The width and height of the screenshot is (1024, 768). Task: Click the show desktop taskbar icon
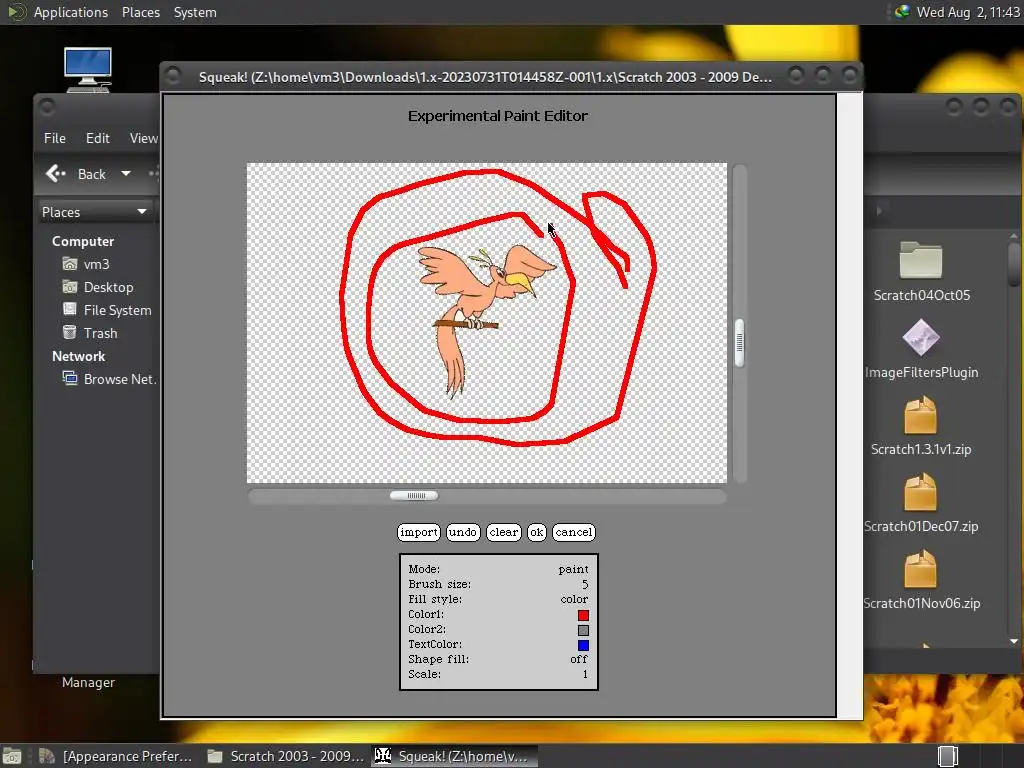point(12,756)
